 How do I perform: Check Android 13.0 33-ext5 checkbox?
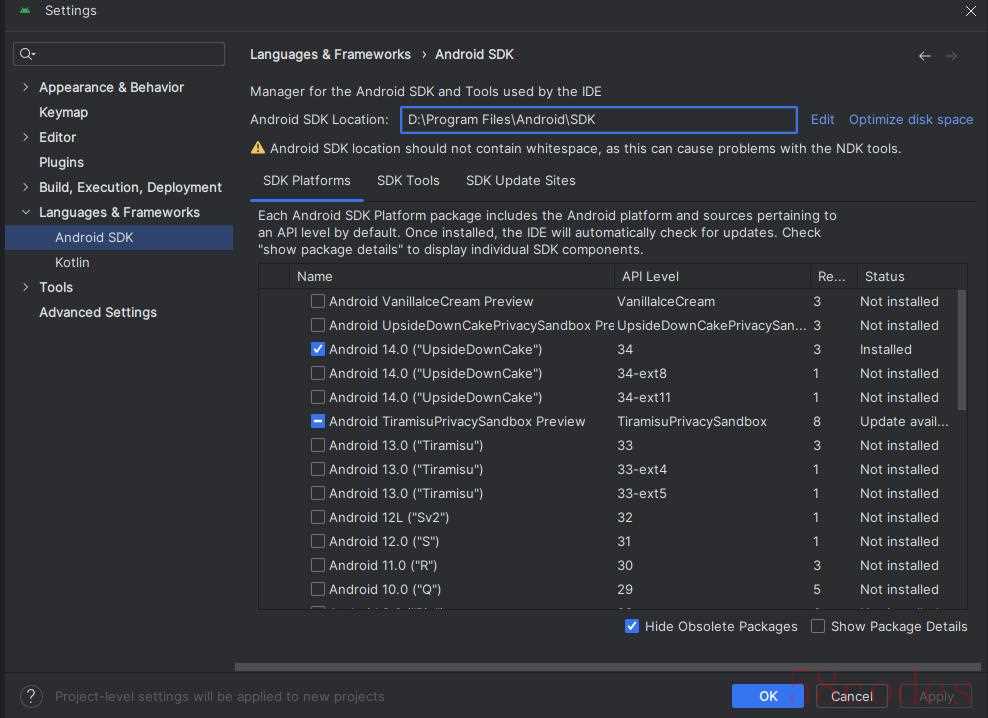tap(318, 493)
